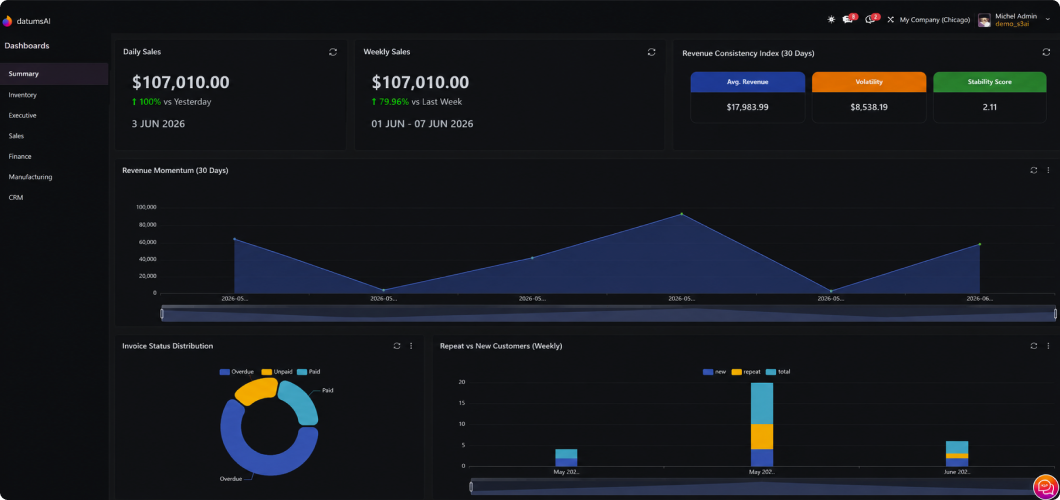
Task: Click the 3 JUN 2026 date
Action: tap(158, 124)
